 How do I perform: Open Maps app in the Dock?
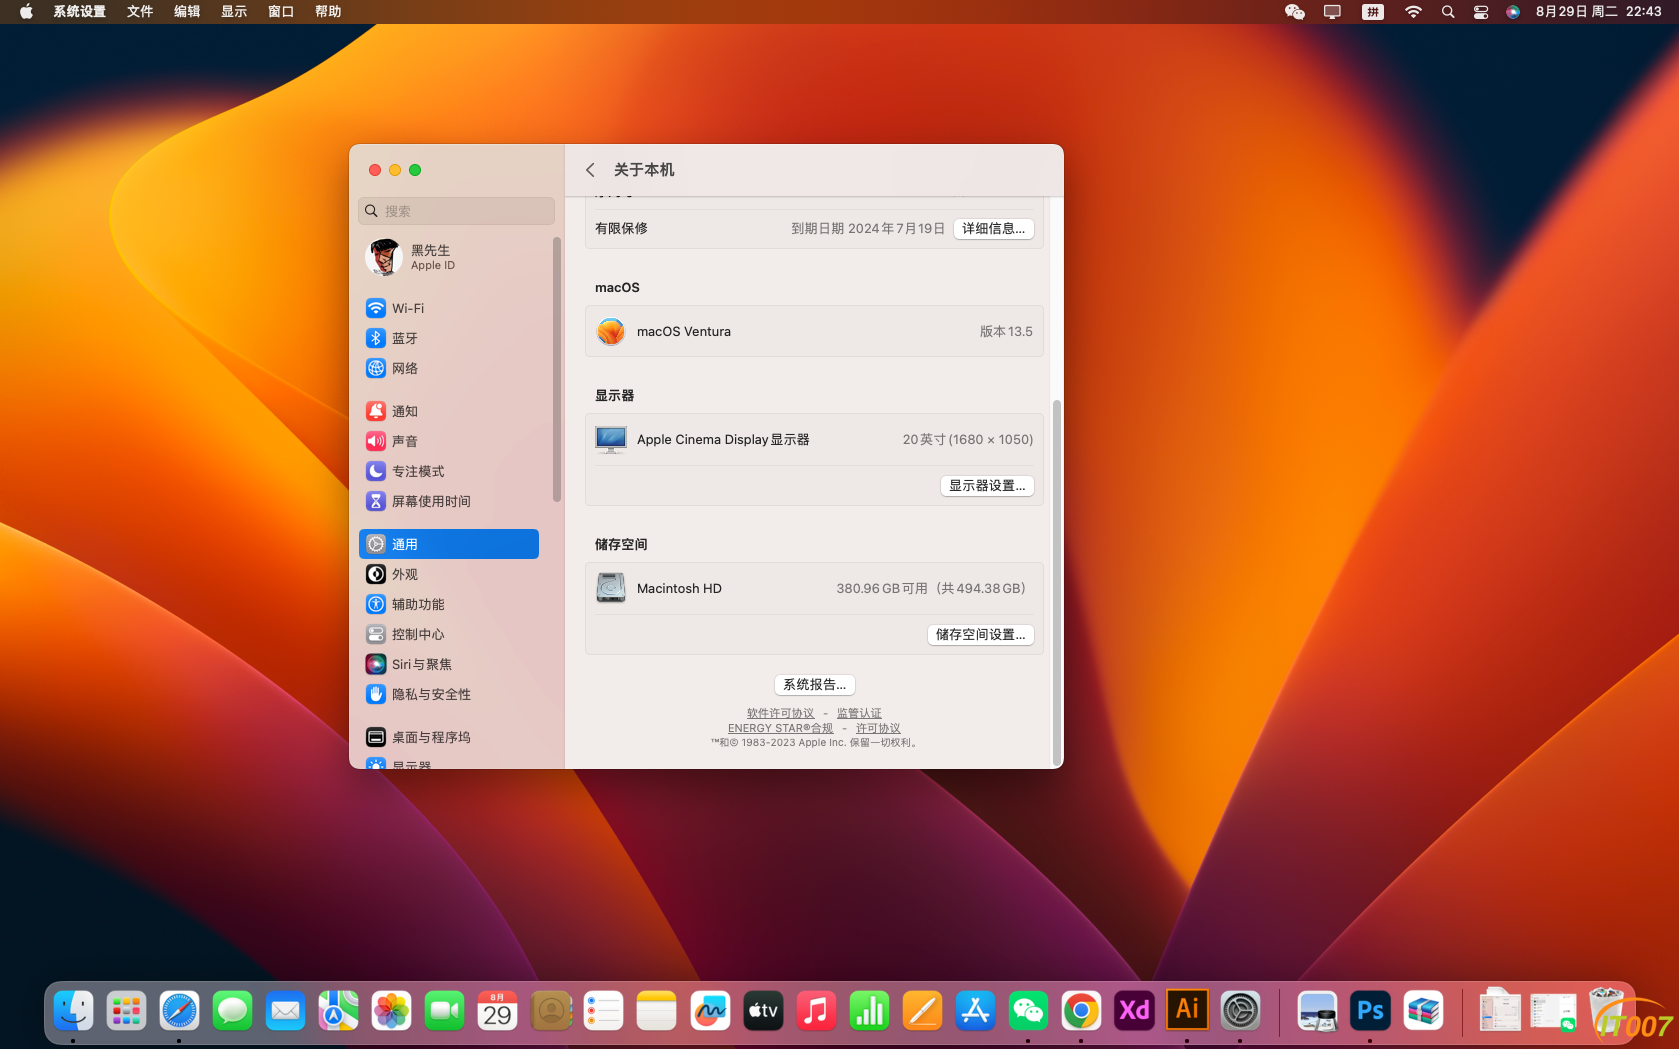pos(338,1011)
